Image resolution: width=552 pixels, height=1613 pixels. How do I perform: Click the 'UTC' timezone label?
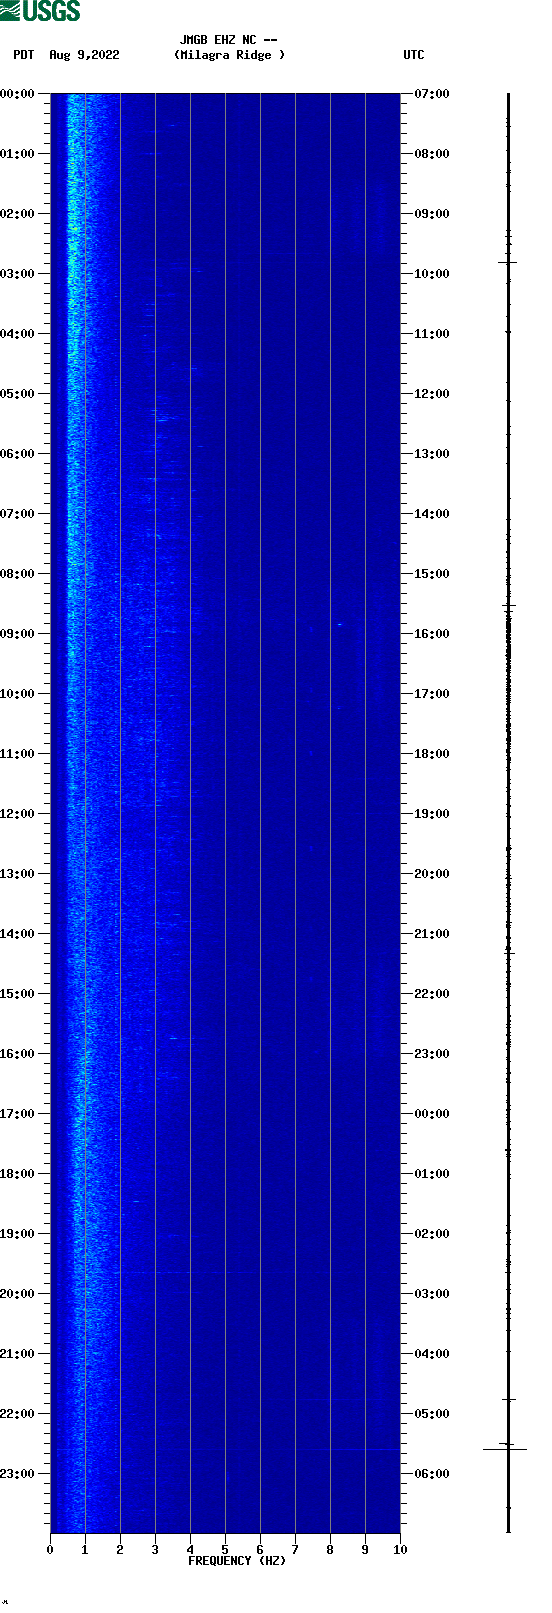414,55
